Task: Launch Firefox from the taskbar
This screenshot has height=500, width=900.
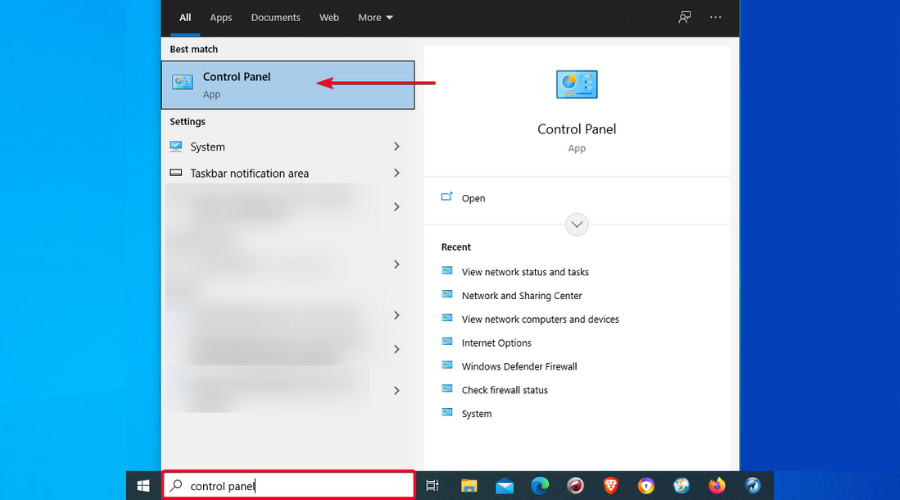Action: [717, 486]
